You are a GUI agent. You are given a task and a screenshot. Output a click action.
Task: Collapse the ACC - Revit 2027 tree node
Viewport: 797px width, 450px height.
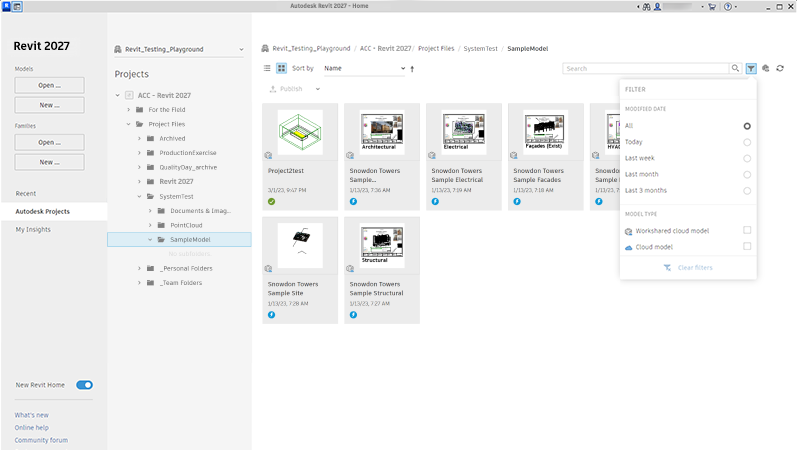click(x=117, y=95)
